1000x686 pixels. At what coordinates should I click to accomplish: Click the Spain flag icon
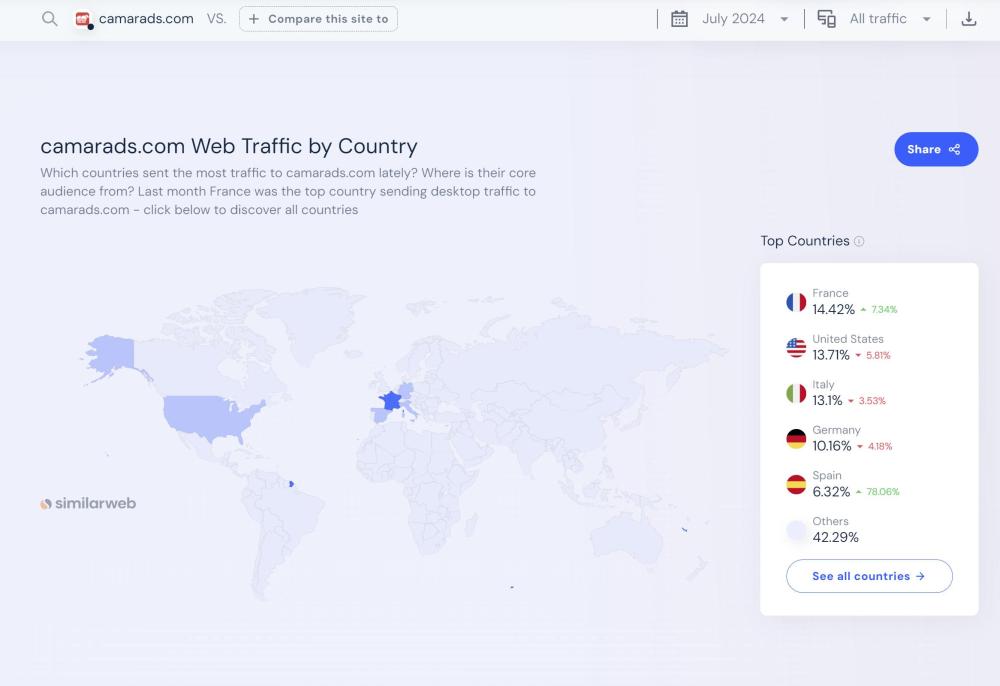pyautogui.click(x=796, y=484)
